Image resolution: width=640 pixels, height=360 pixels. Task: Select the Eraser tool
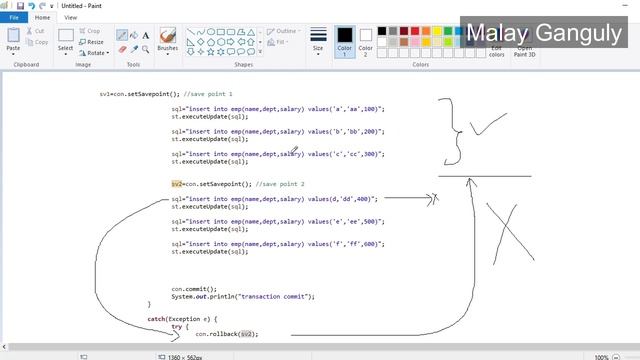click(x=122, y=49)
